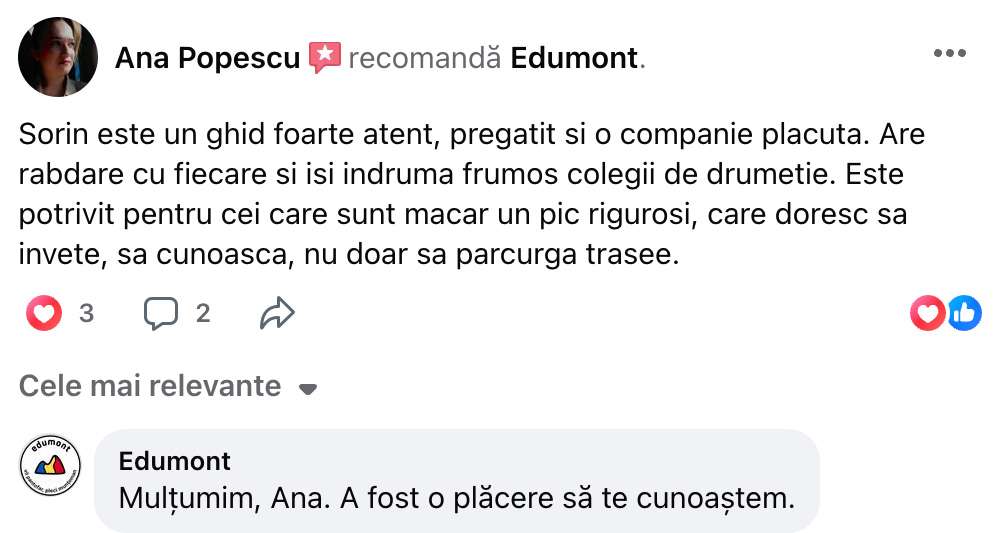Screen dimensions: 994x533
Task: Click the comment speech bubble icon
Action: click(x=160, y=314)
